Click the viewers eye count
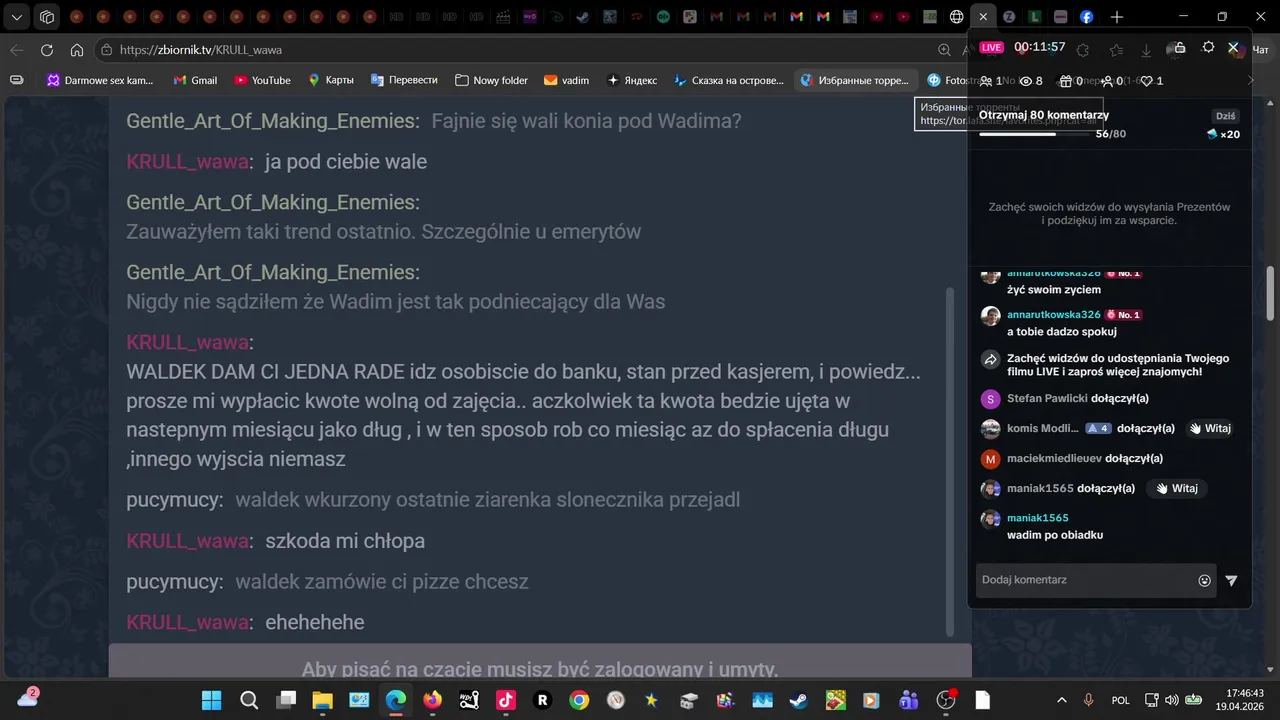 point(1030,81)
